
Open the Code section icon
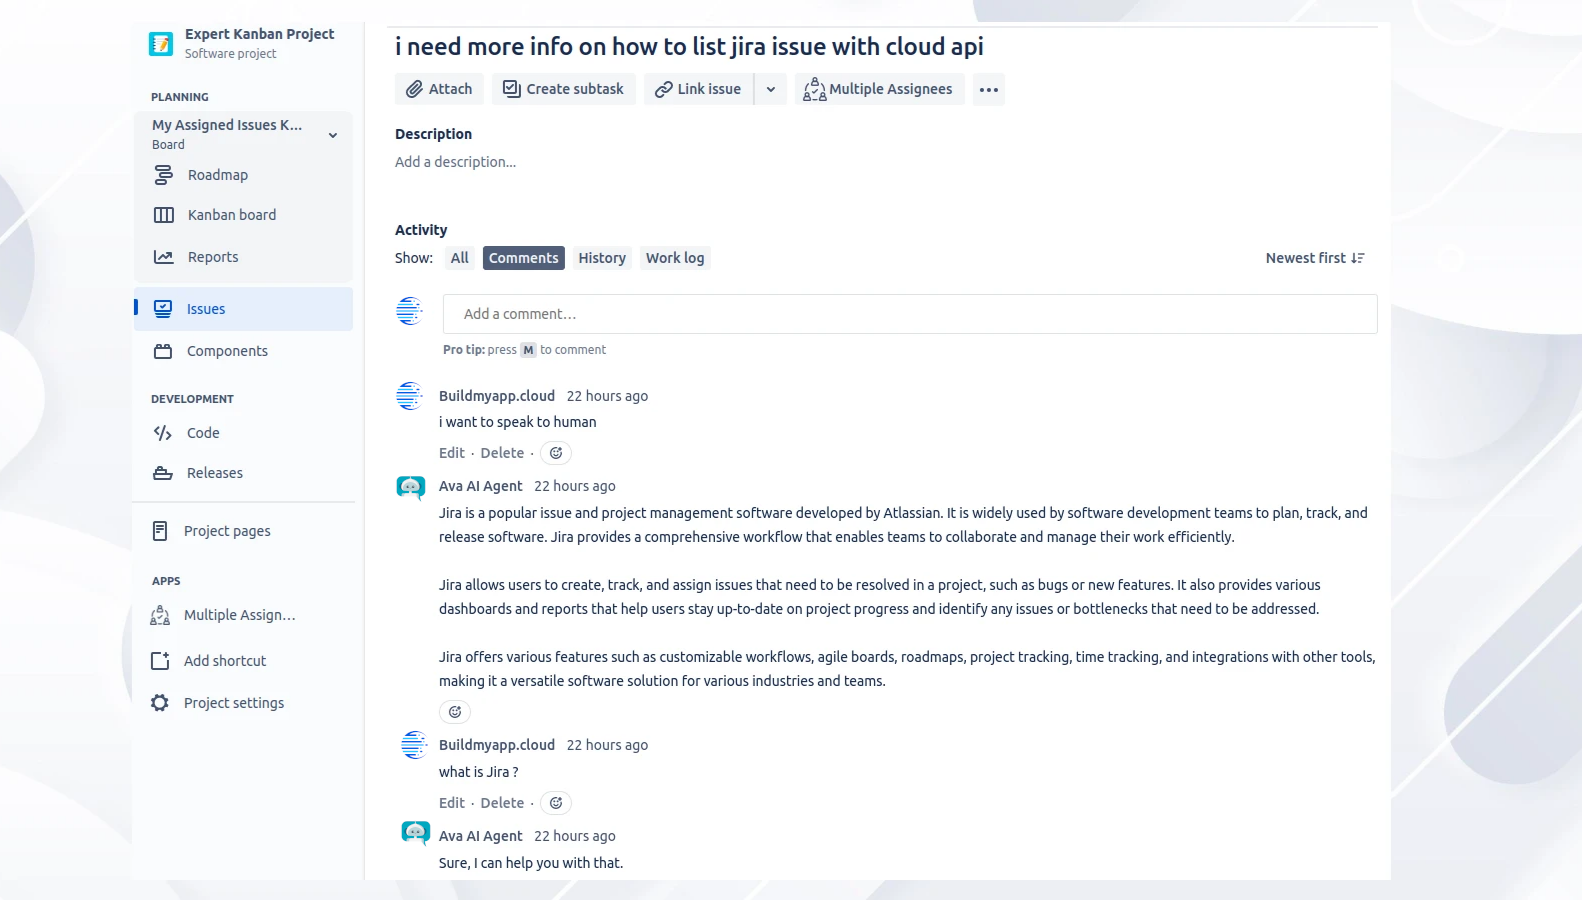(162, 433)
